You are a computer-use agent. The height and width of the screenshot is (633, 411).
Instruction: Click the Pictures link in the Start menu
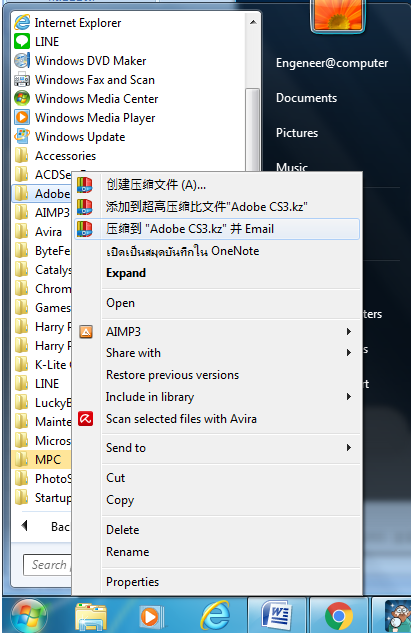[297, 133]
